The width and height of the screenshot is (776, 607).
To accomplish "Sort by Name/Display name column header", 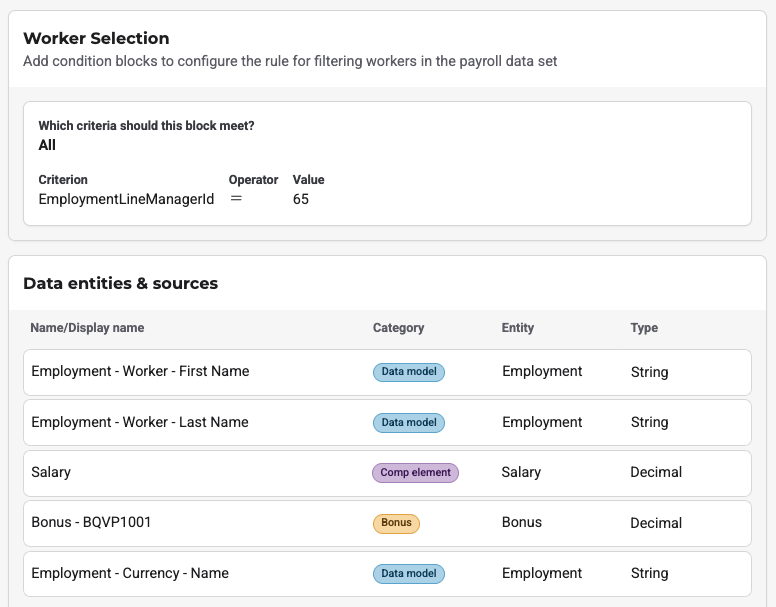I will click(x=87, y=328).
